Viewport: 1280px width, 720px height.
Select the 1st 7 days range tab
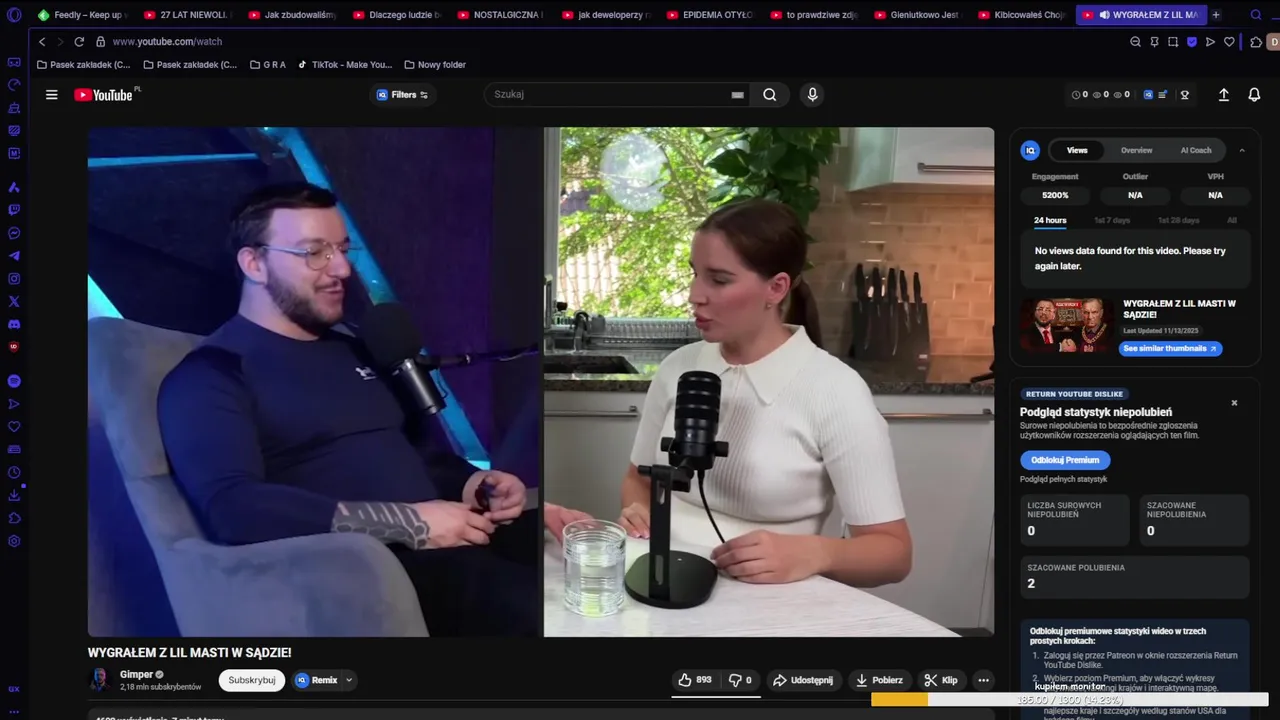(x=1112, y=220)
